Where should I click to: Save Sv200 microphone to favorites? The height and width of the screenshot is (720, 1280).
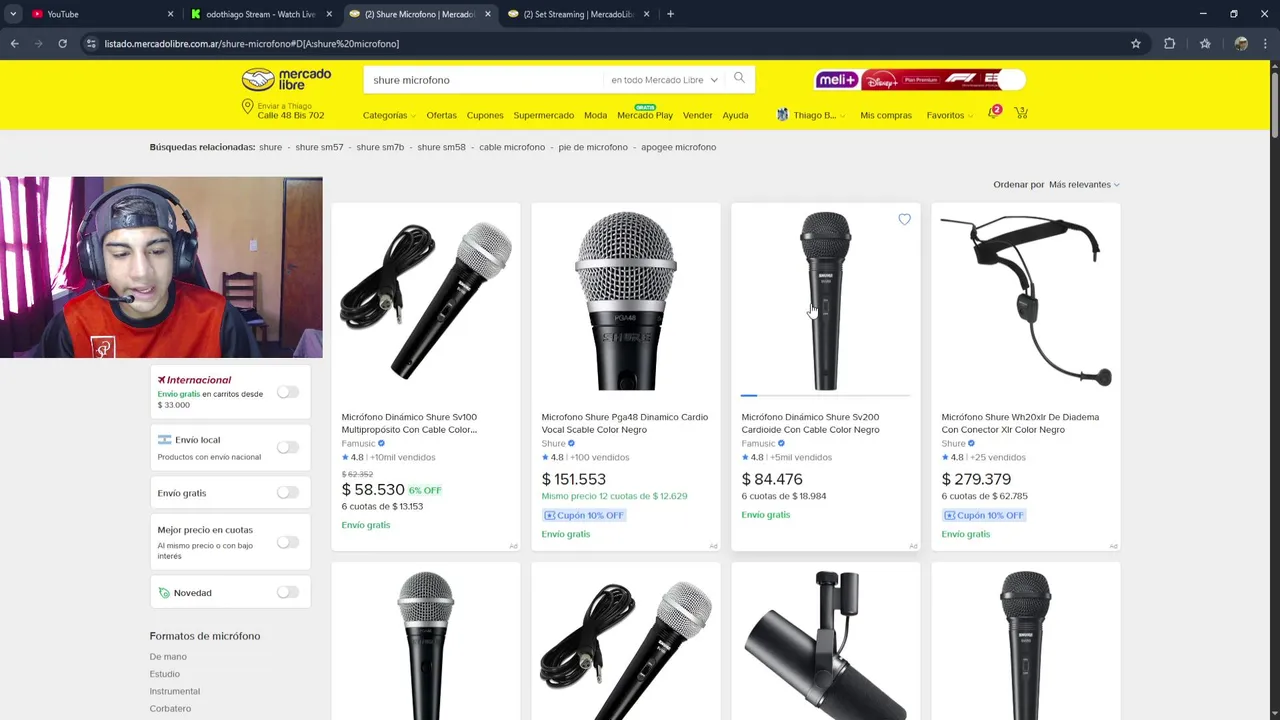pyautogui.click(x=904, y=220)
